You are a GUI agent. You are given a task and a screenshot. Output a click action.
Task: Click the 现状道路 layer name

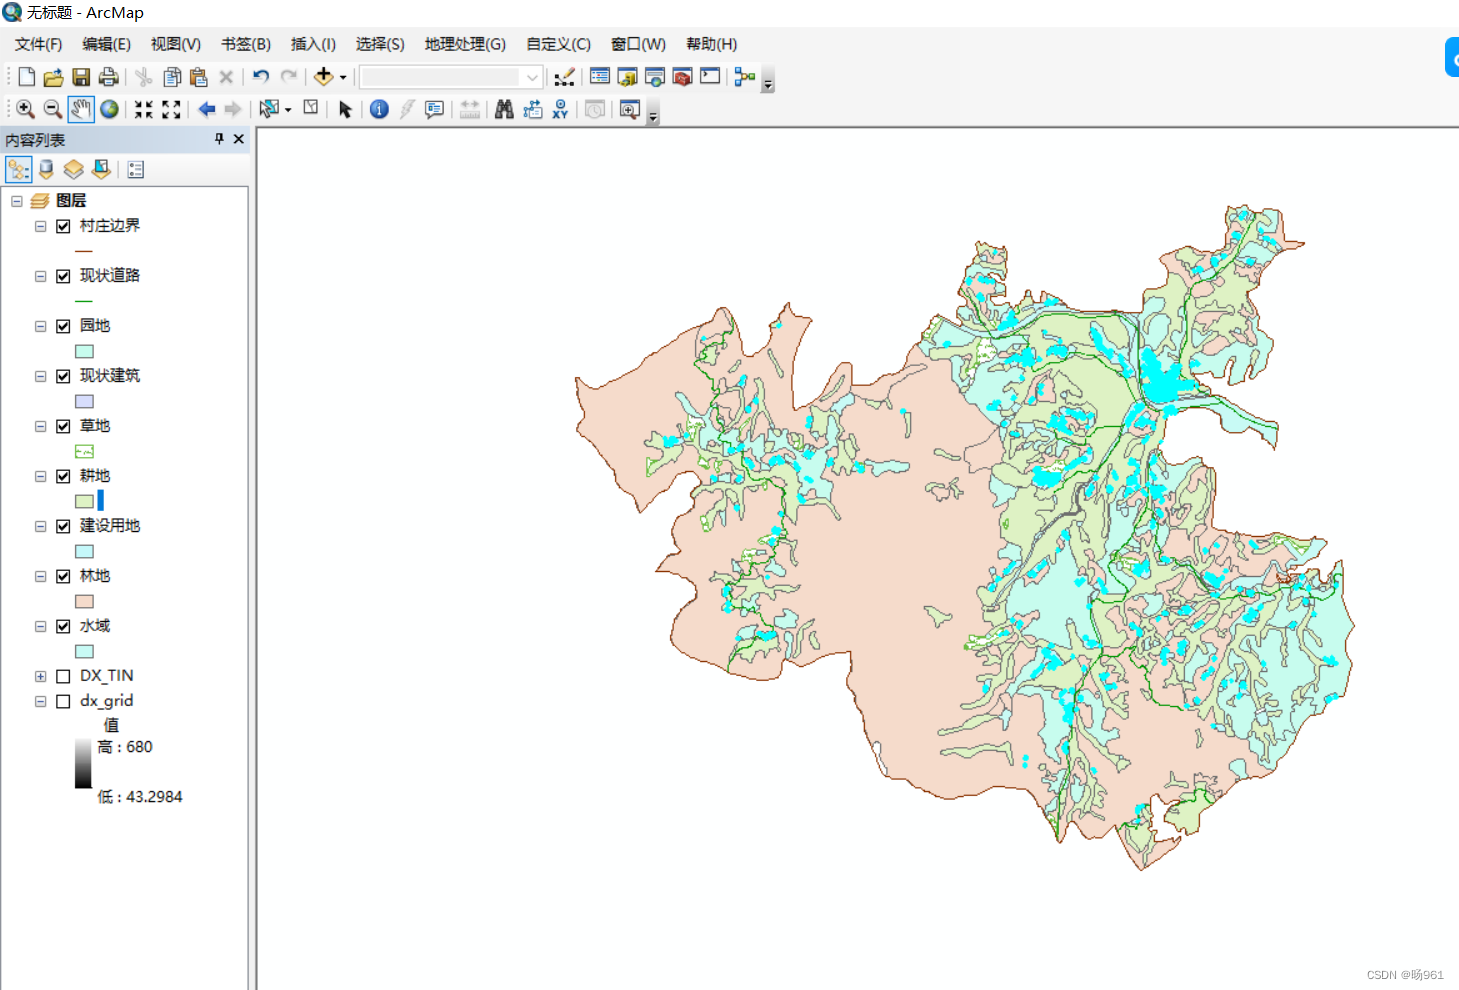[110, 275]
